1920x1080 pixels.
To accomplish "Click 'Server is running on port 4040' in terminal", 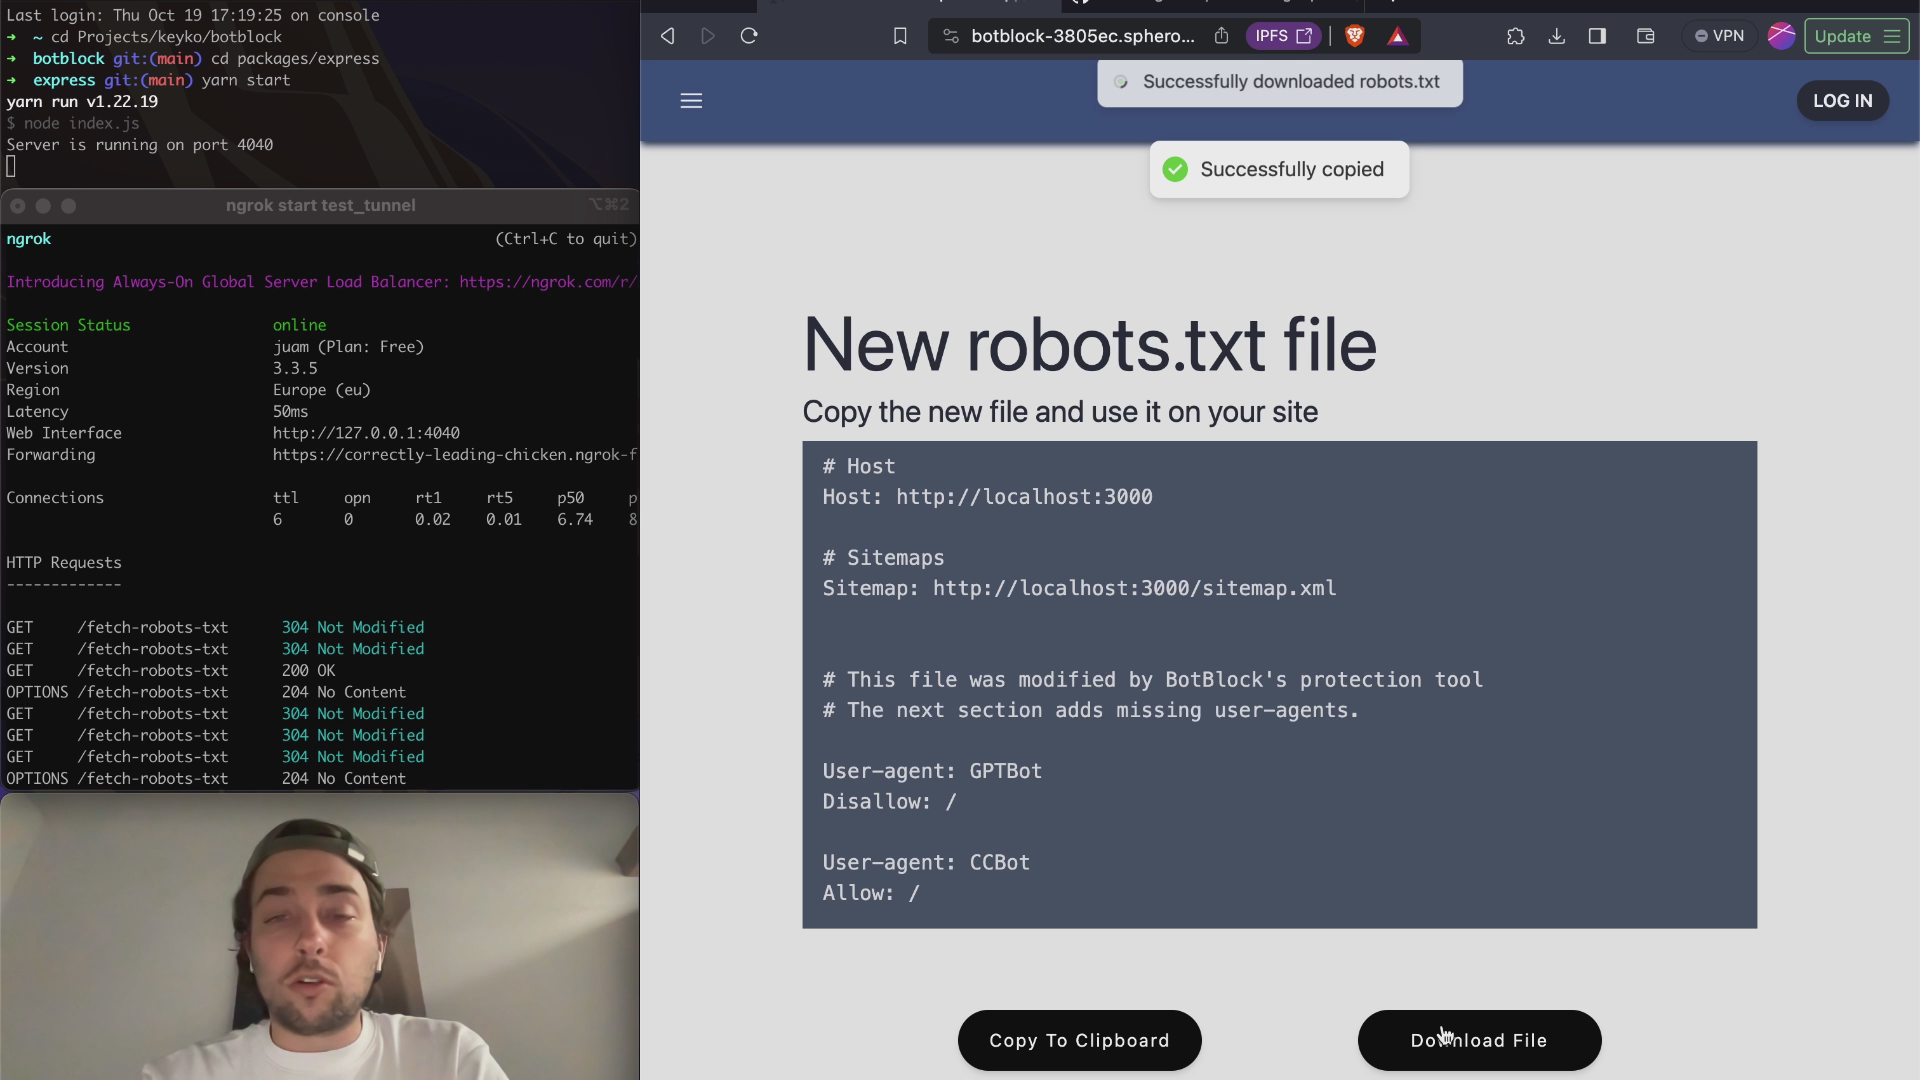I will pos(139,145).
